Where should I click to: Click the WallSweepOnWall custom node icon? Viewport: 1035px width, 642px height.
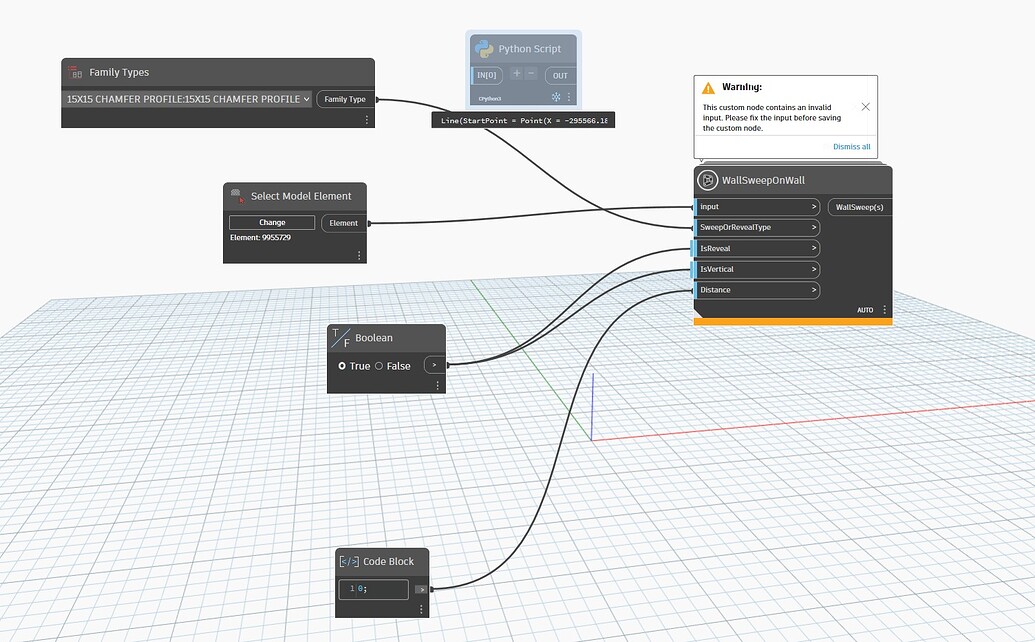pos(708,180)
